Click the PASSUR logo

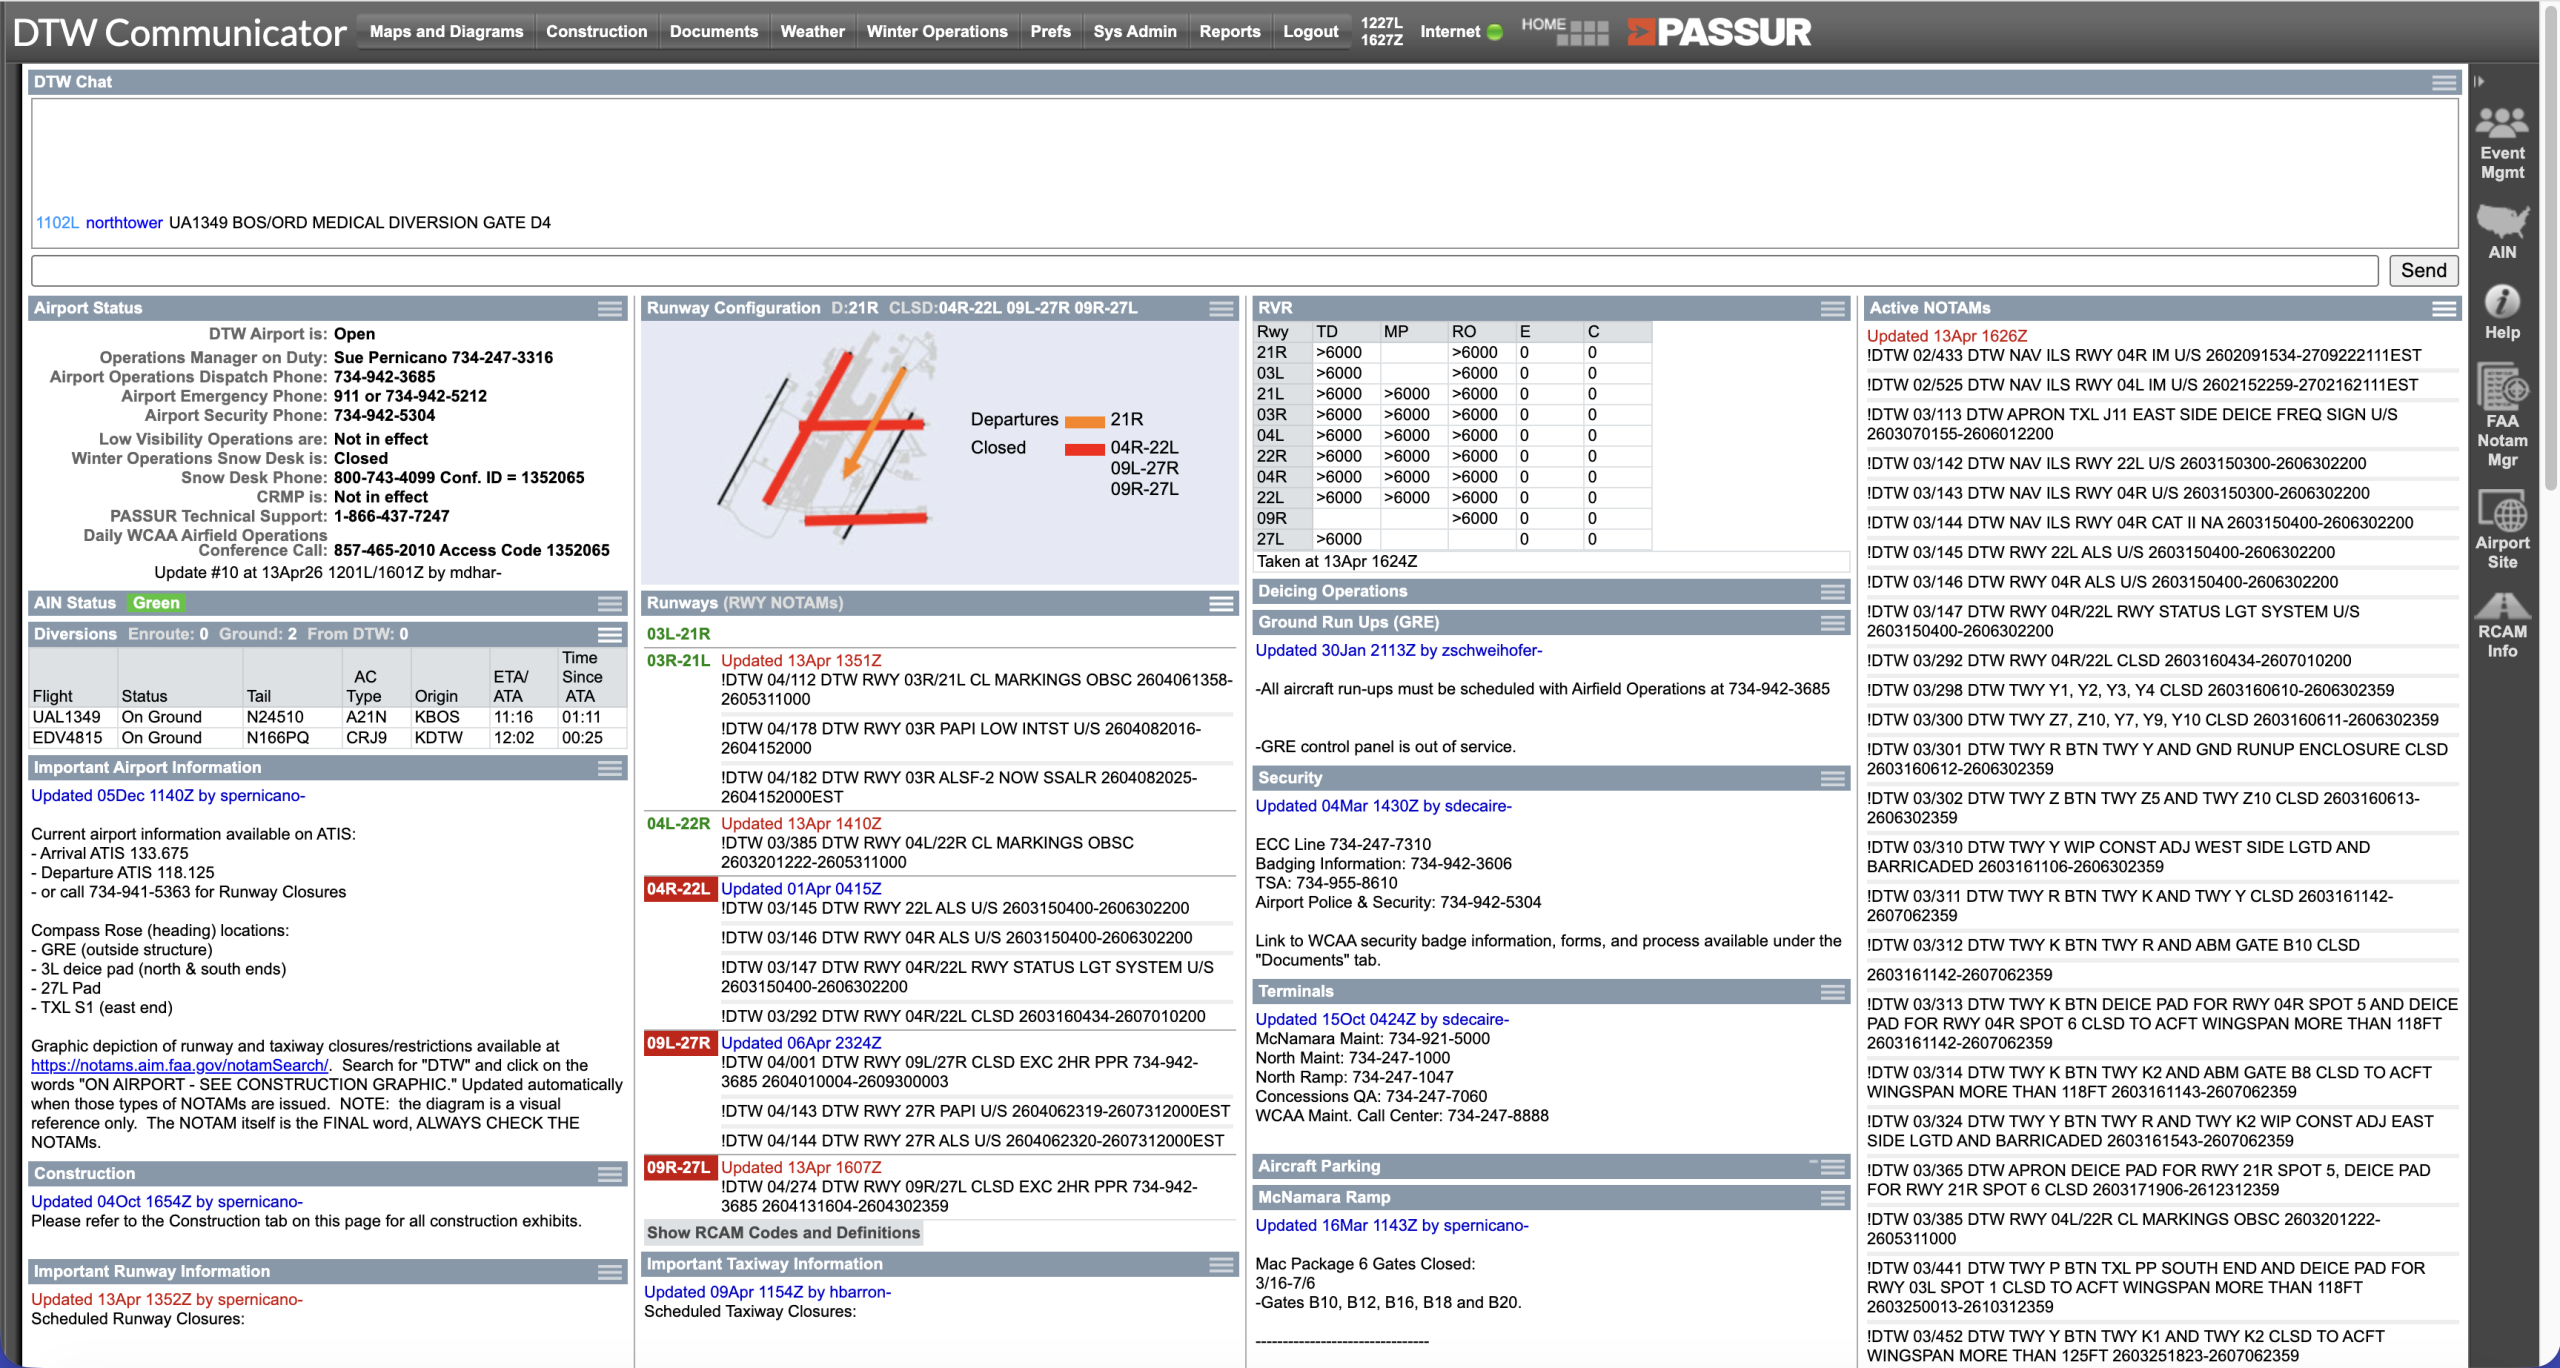(x=1719, y=32)
